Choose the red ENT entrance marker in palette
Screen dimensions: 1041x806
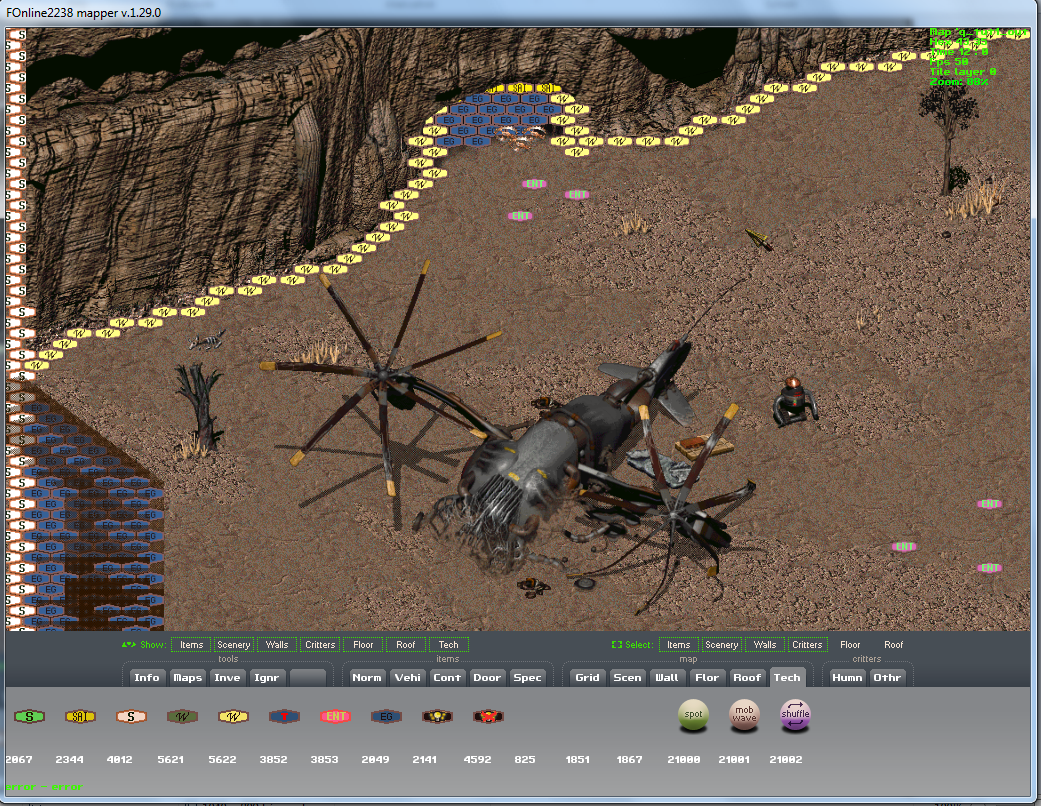pyautogui.click(x=335, y=716)
